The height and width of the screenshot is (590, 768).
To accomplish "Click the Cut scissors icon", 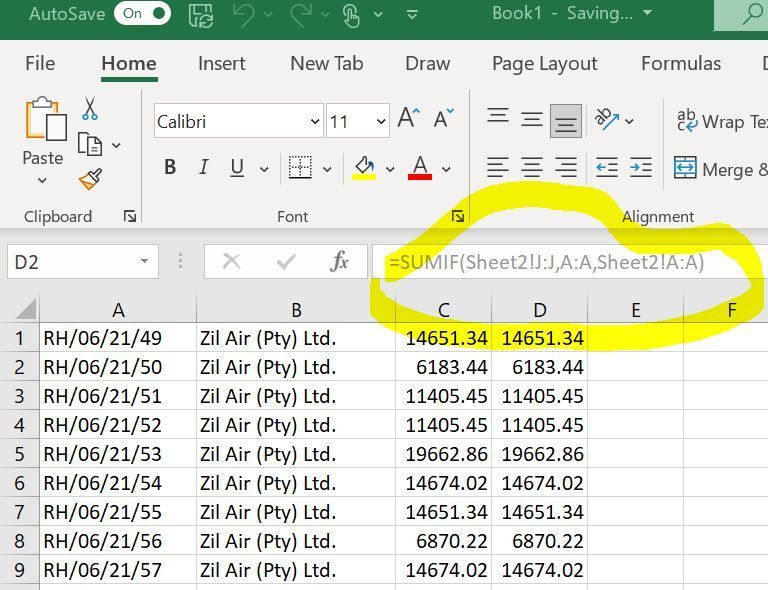I will [90, 108].
